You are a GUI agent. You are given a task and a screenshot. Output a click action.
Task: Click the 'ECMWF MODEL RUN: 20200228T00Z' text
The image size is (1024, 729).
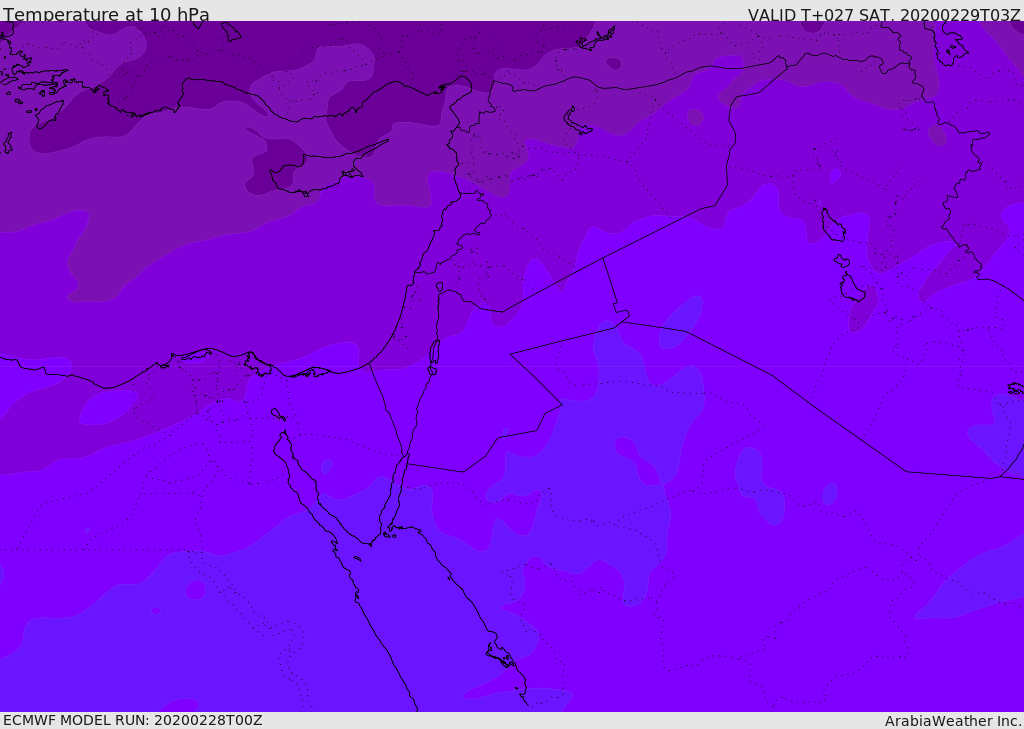click(x=133, y=720)
